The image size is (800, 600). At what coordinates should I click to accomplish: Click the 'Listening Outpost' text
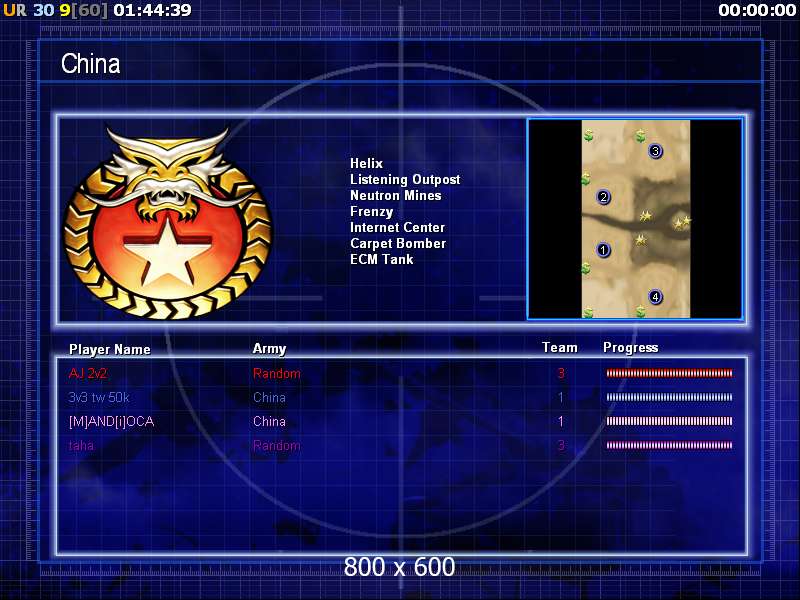click(405, 180)
